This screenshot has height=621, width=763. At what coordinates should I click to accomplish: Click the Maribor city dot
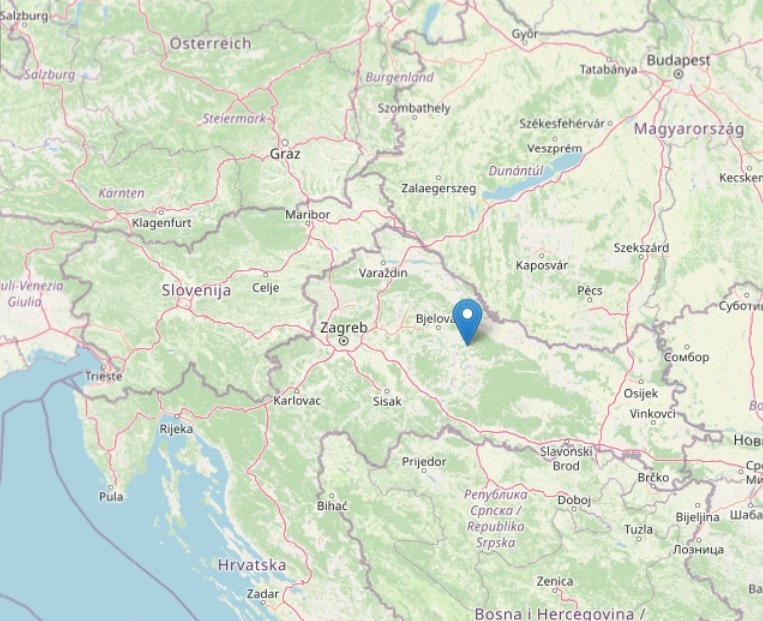(308, 223)
